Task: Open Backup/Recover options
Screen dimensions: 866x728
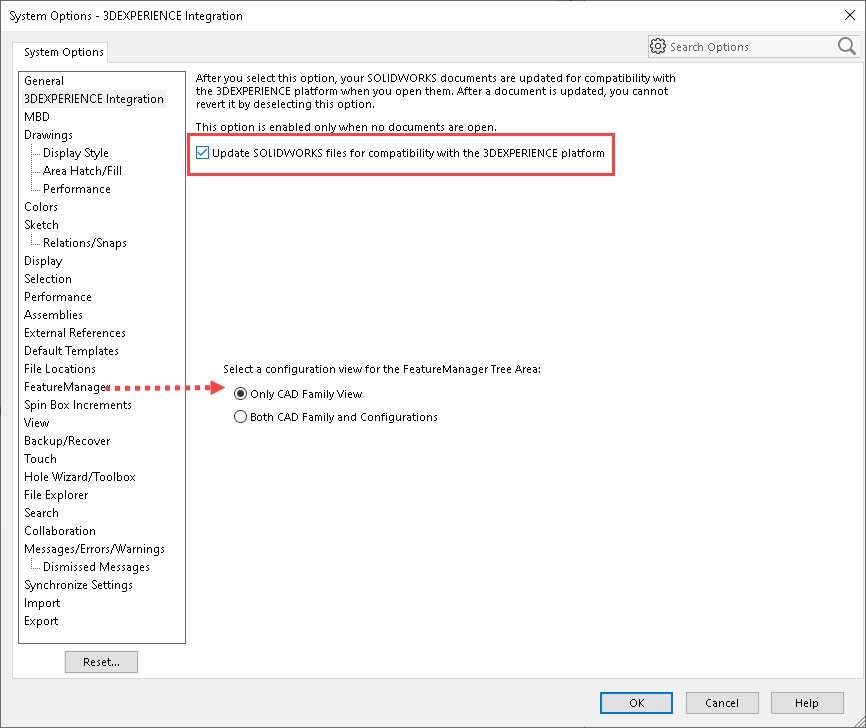Action: pyautogui.click(x=67, y=441)
